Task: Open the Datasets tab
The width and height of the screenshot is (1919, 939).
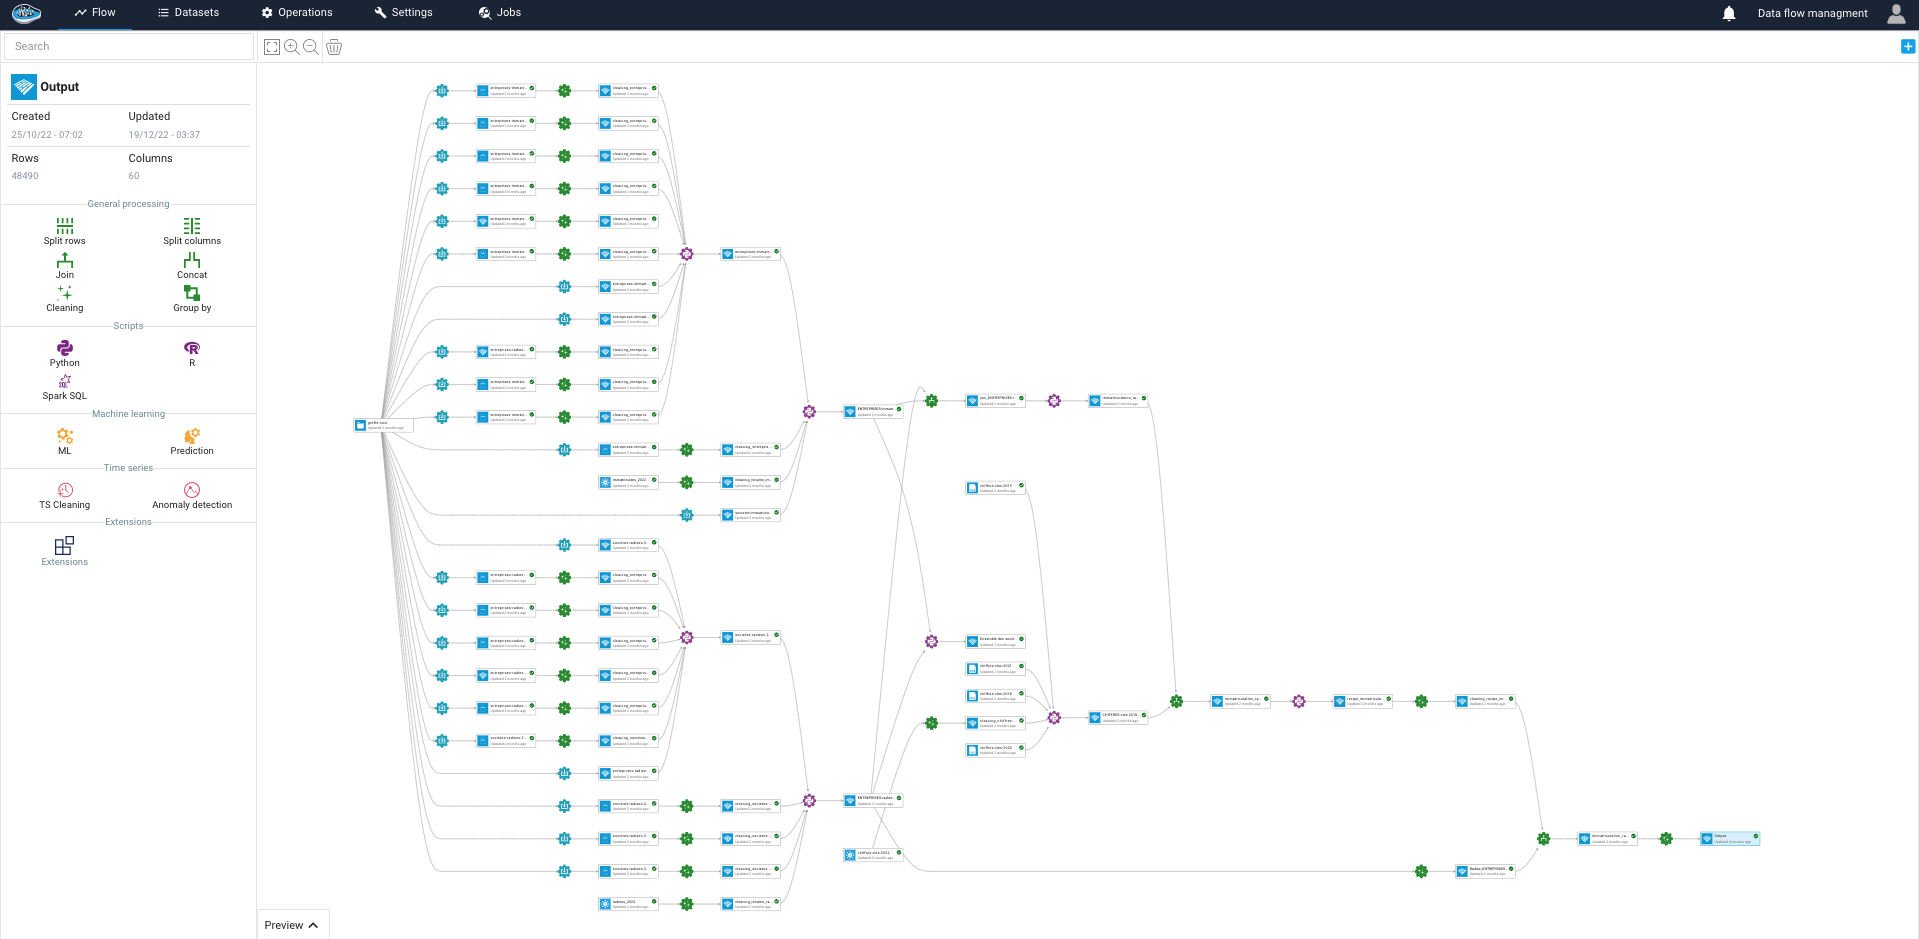Action: tap(188, 13)
